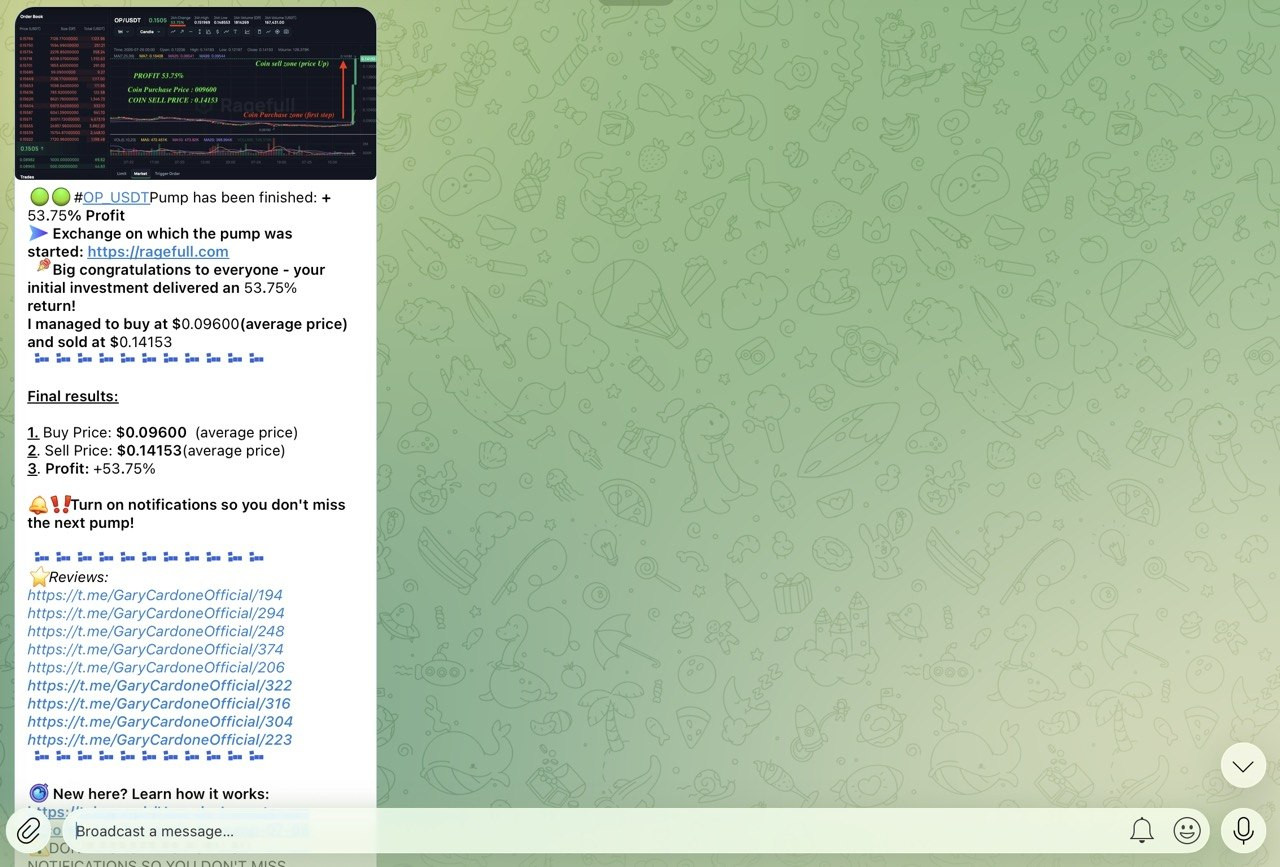Click the "Pump has been finished" headline text
This screenshot has height=867, width=1280.
(x=233, y=198)
